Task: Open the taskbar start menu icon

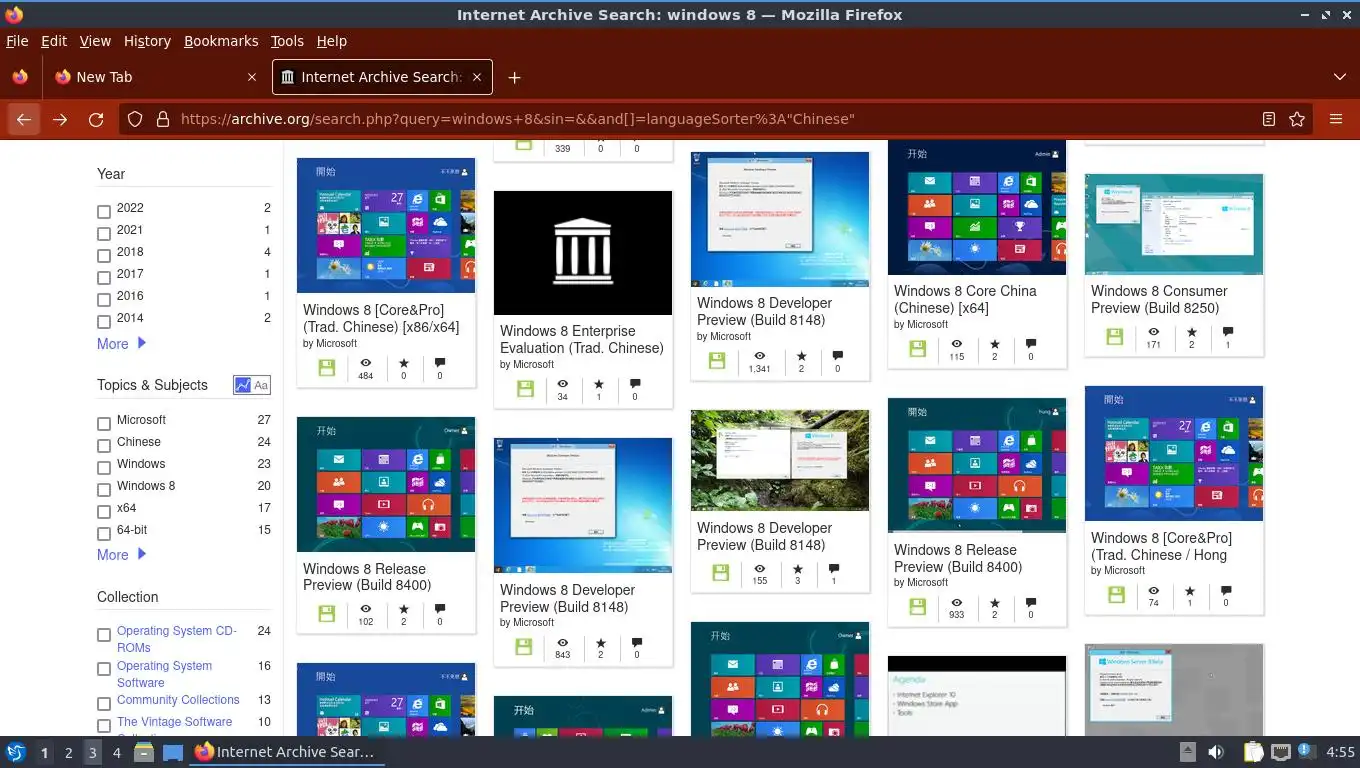Action: tap(15, 752)
